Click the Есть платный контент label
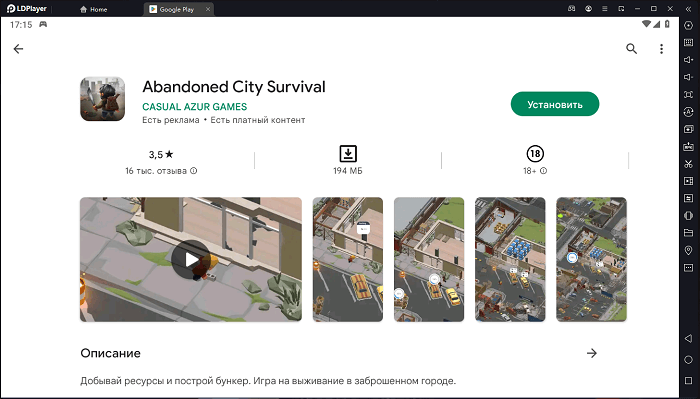The height and width of the screenshot is (399, 700). coord(258,120)
